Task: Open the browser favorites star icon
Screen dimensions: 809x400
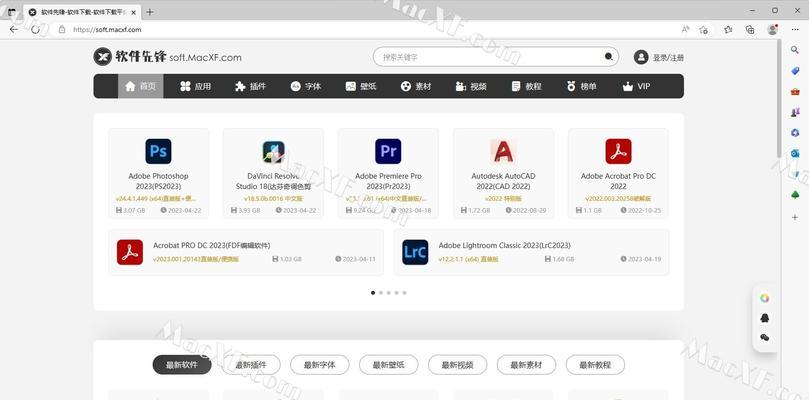Action: 728,29
